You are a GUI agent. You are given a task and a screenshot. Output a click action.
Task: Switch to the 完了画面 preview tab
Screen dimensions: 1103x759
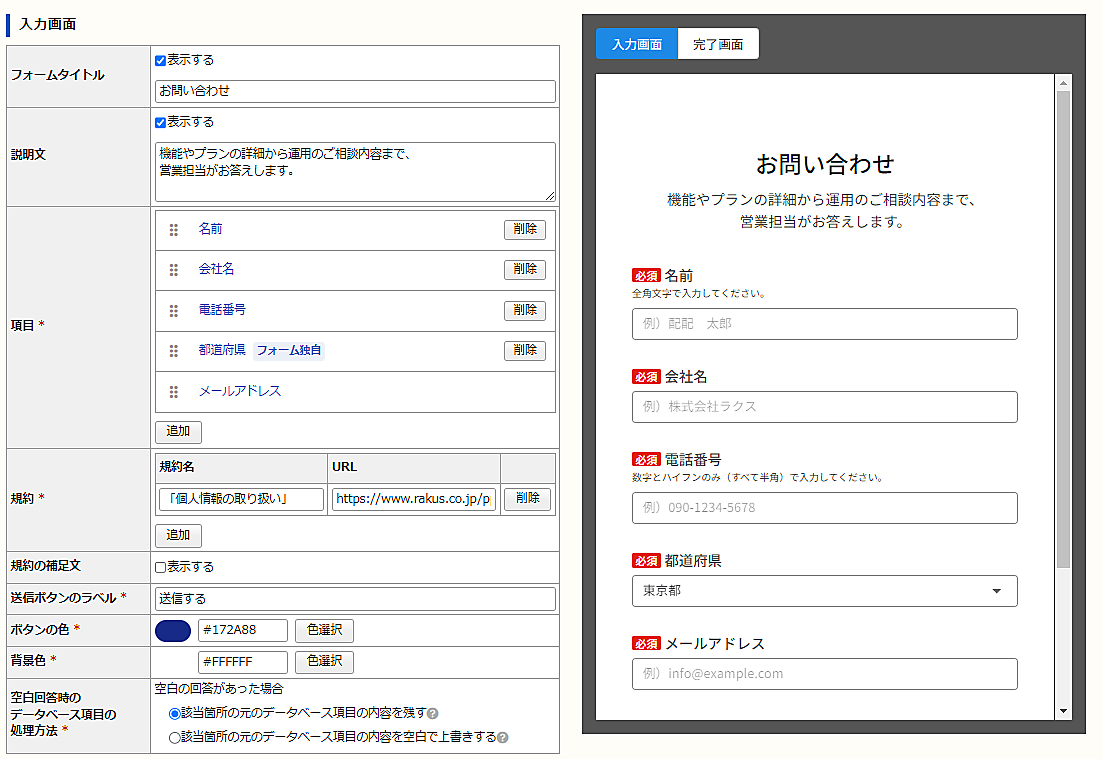coord(717,44)
